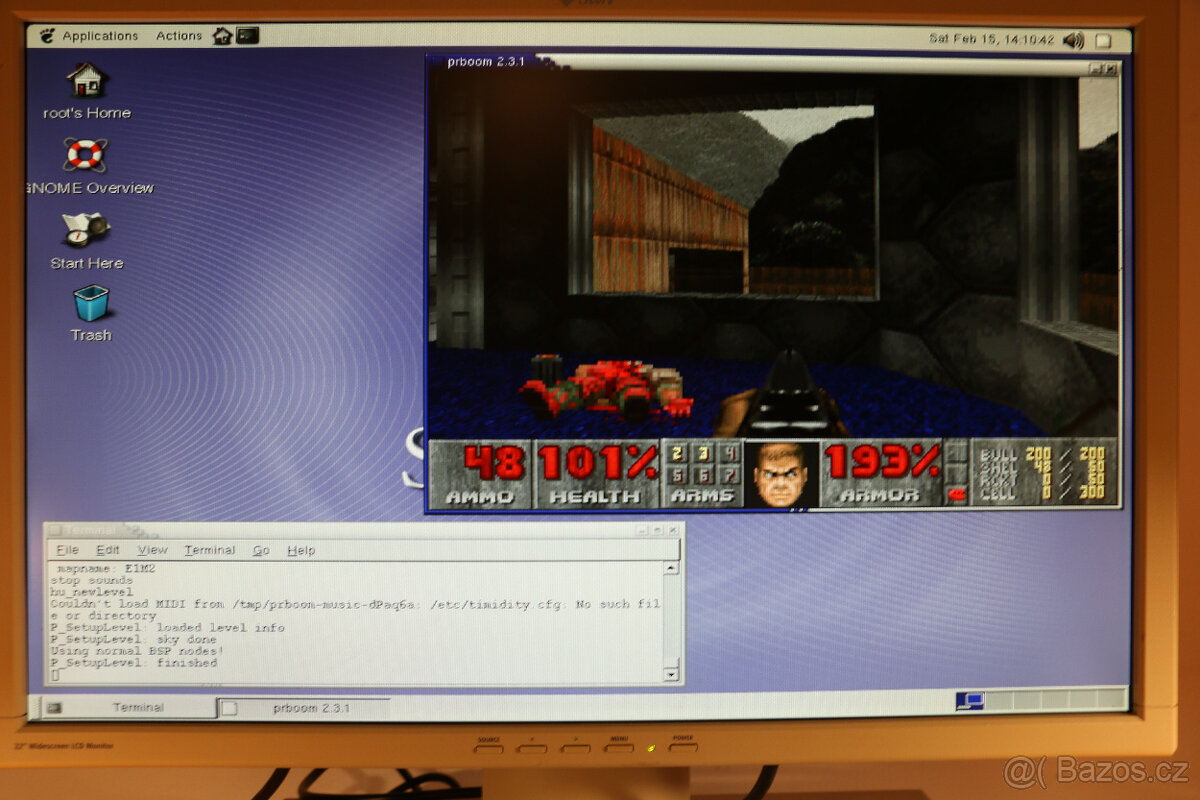Click the window list icon at panel's right end
The height and width of the screenshot is (800, 1200).
pyautogui.click(x=1102, y=41)
